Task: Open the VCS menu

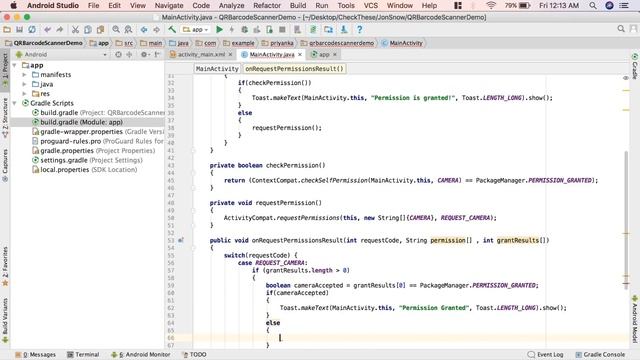Action: pyautogui.click(x=371, y=5)
